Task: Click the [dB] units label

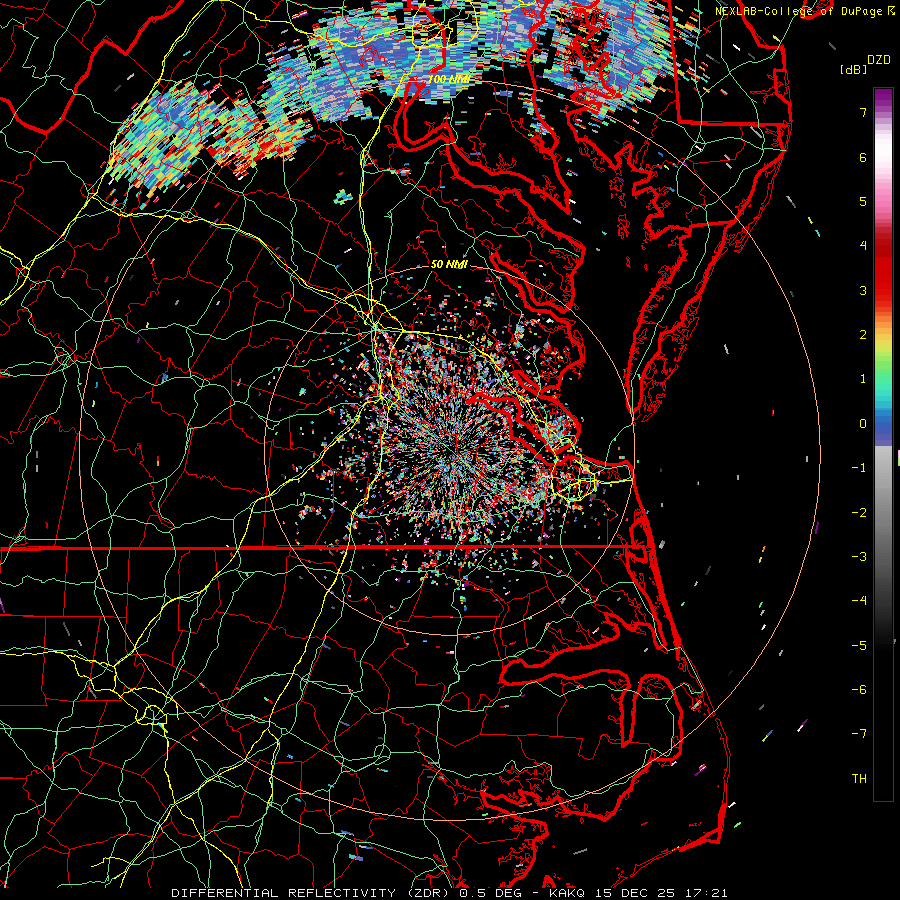Action: (x=854, y=69)
